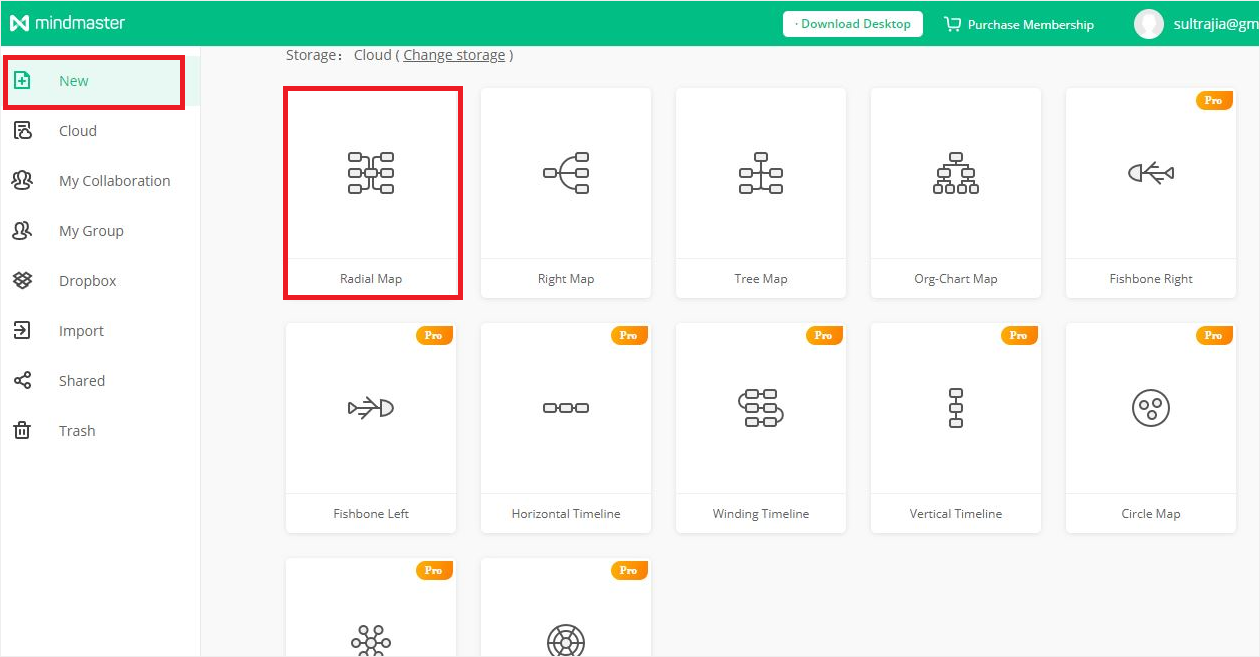1260x657 pixels.
Task: Open My Collaboration in sidebar
Action: [114, 181]
